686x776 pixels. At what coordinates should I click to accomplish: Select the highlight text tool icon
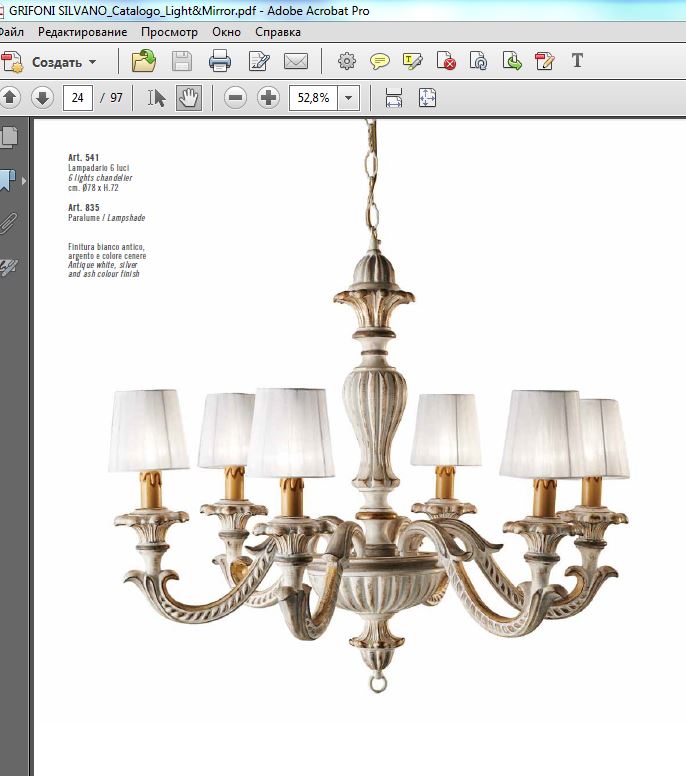click(x=412, y=61)
